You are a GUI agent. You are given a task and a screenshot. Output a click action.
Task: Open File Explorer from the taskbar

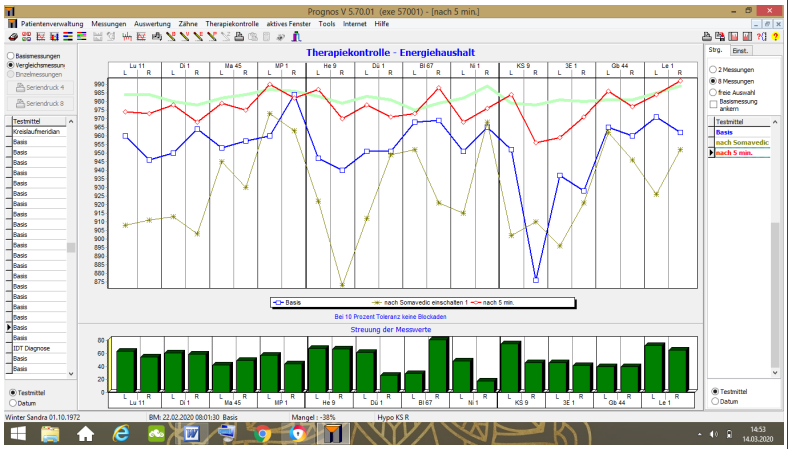pos(51,433)
